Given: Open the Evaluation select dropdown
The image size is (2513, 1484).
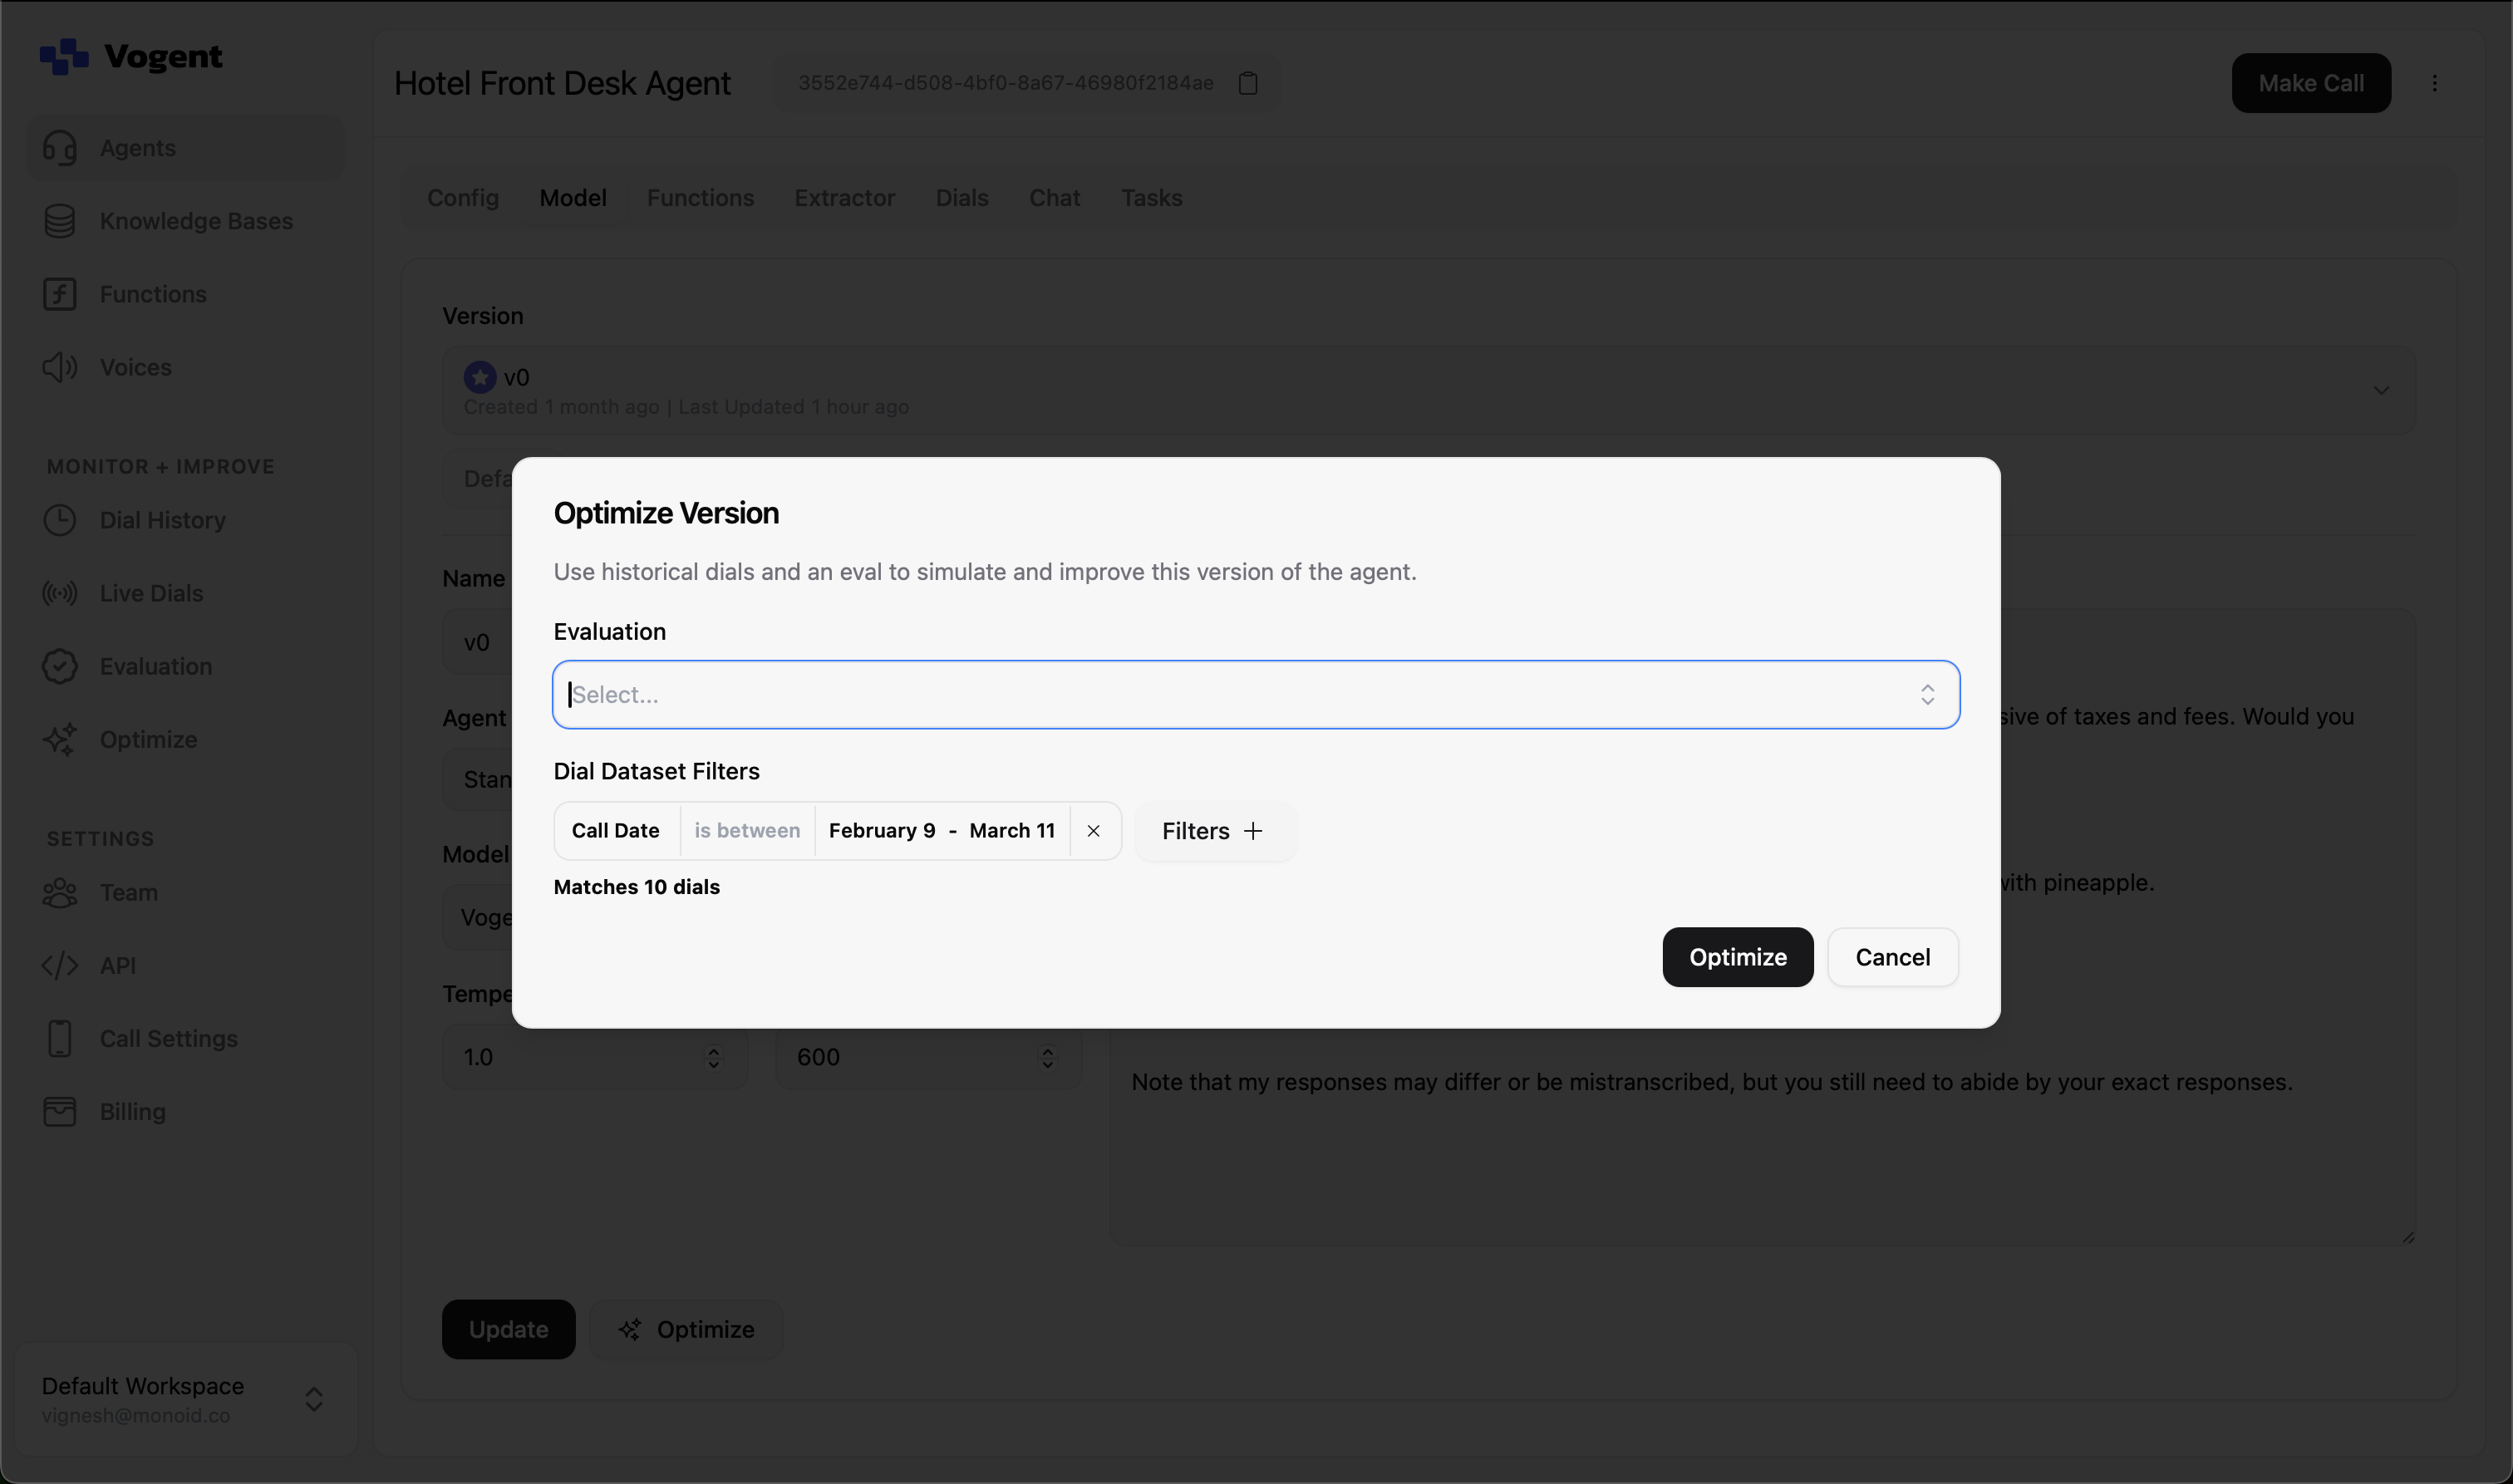Looking at the screenshot, I should (1255, 694).
